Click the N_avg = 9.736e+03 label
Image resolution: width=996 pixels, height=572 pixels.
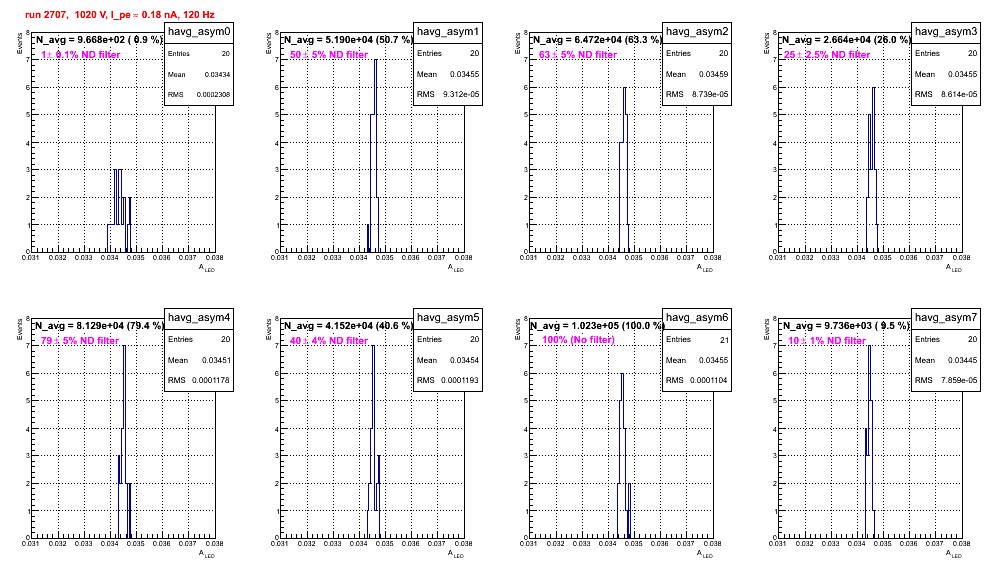click(845, 325)
